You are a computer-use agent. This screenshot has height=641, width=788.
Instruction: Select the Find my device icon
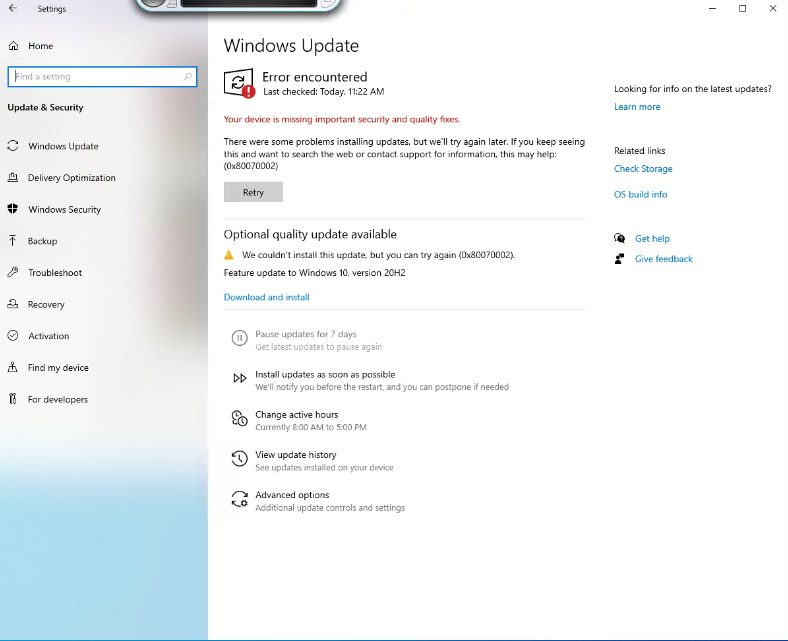13,367
